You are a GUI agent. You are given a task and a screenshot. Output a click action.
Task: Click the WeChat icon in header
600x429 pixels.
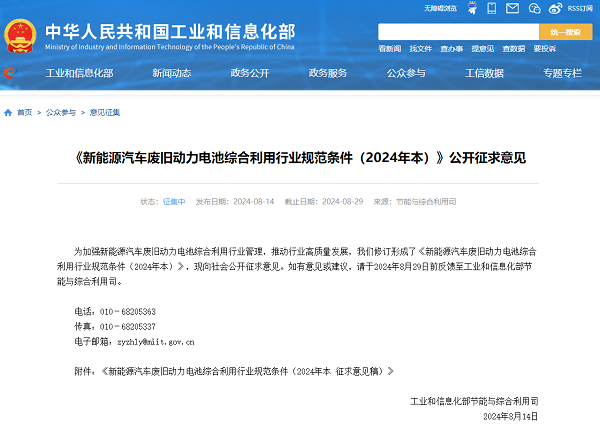tap(533, 8)
